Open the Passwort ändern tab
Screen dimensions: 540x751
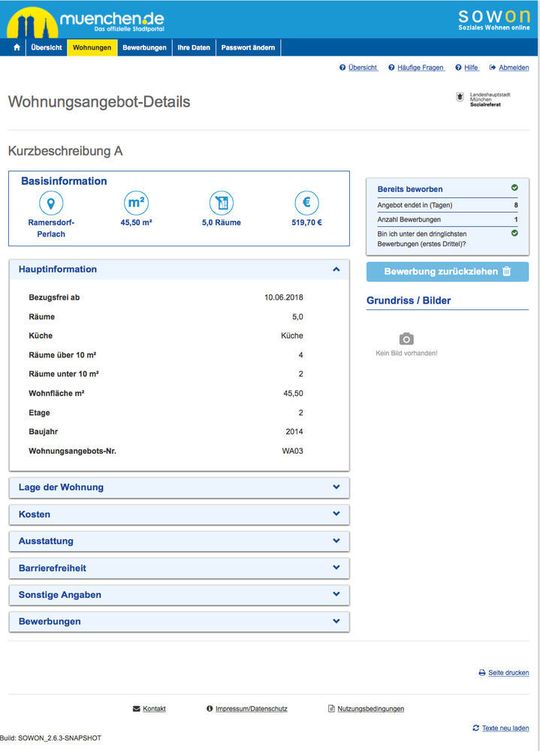click(x=248, y=47)
